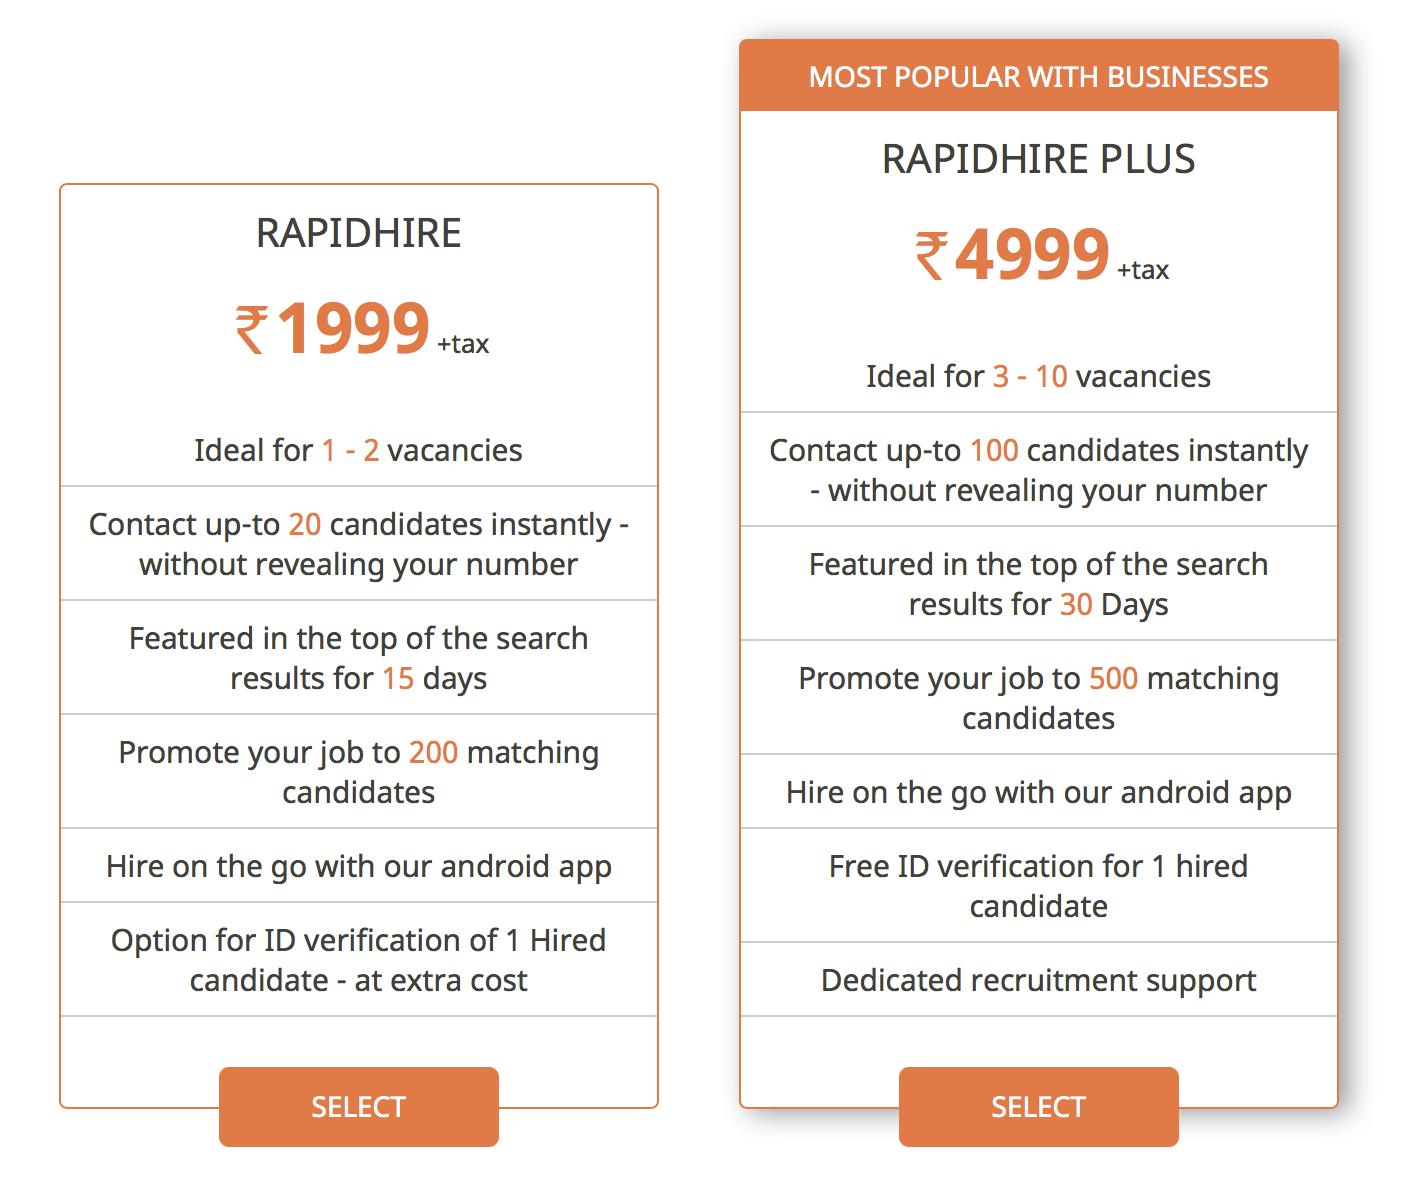
Task: Click the rupee symbol beside 4999
Action: pyautogui.click(x=931, y=256)
